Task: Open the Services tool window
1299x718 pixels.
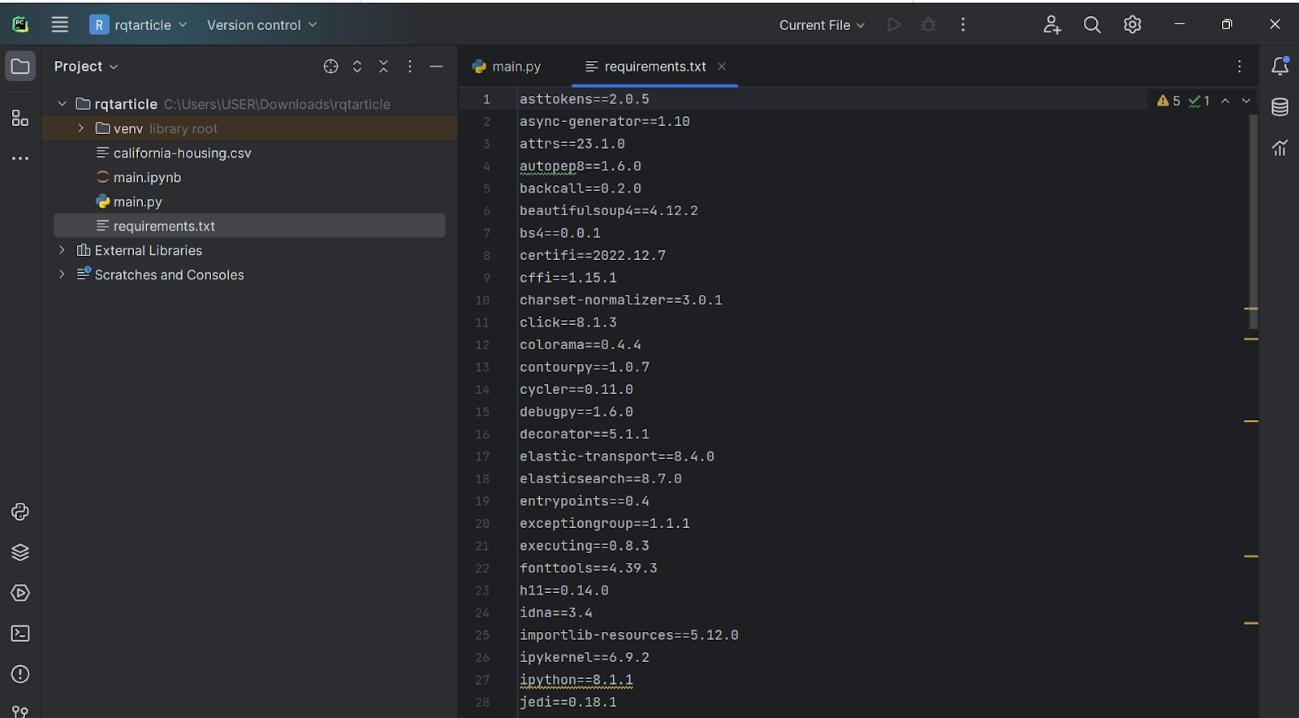Action: point(20,593)
